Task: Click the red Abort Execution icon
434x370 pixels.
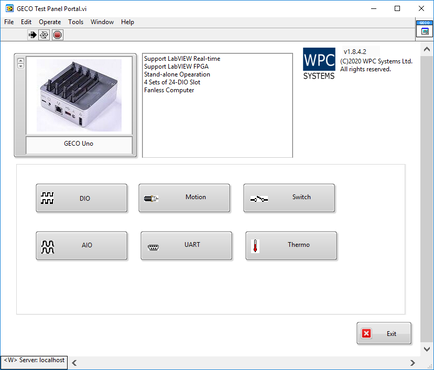Action: [x=58, y=35]
